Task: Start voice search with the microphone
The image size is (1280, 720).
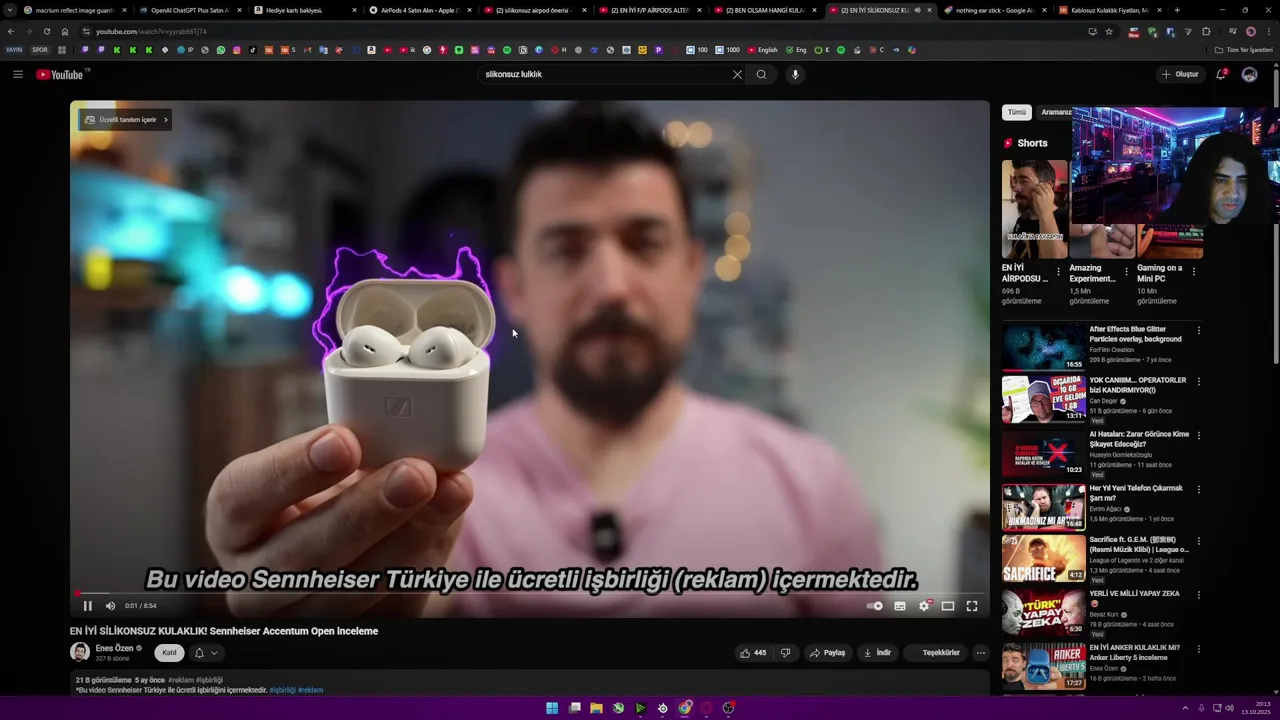Action: 795,74
